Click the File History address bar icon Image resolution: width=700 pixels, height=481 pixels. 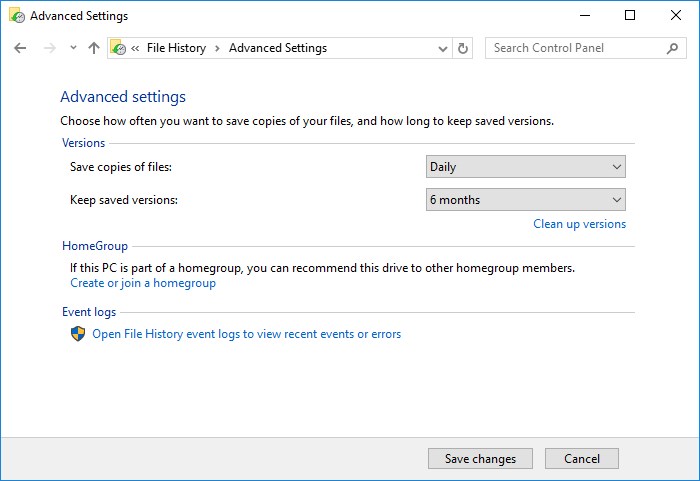[118, 48]
